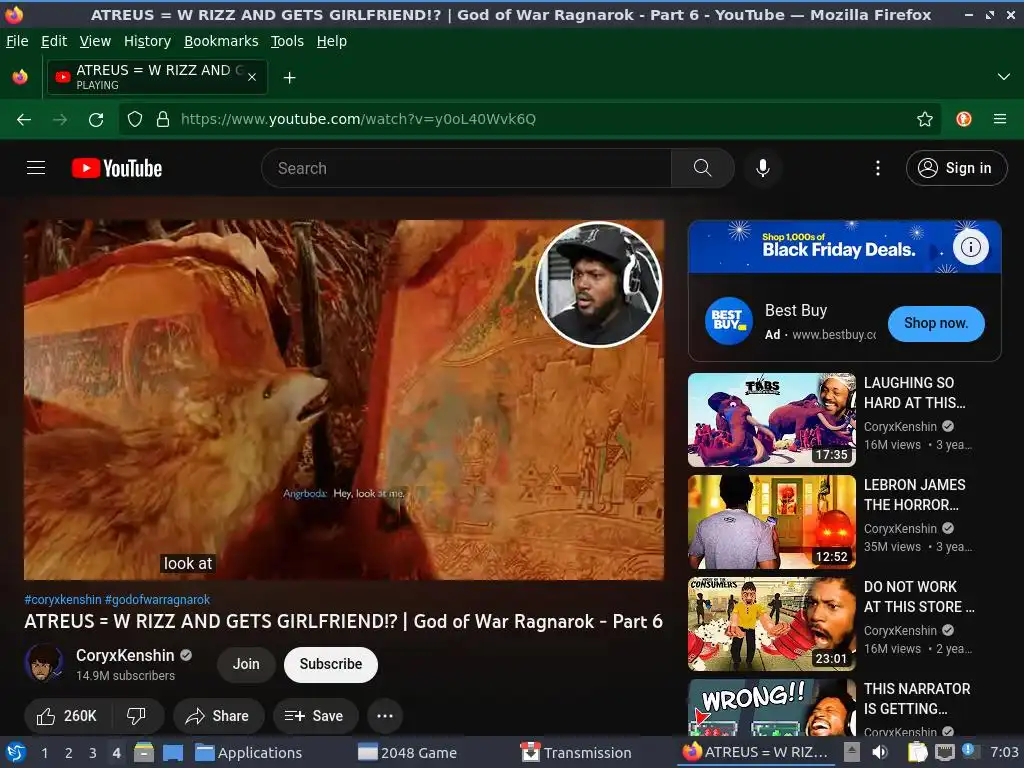1024x768 pixels.
Task: Open the History menu
Action: tap(148, 41)
